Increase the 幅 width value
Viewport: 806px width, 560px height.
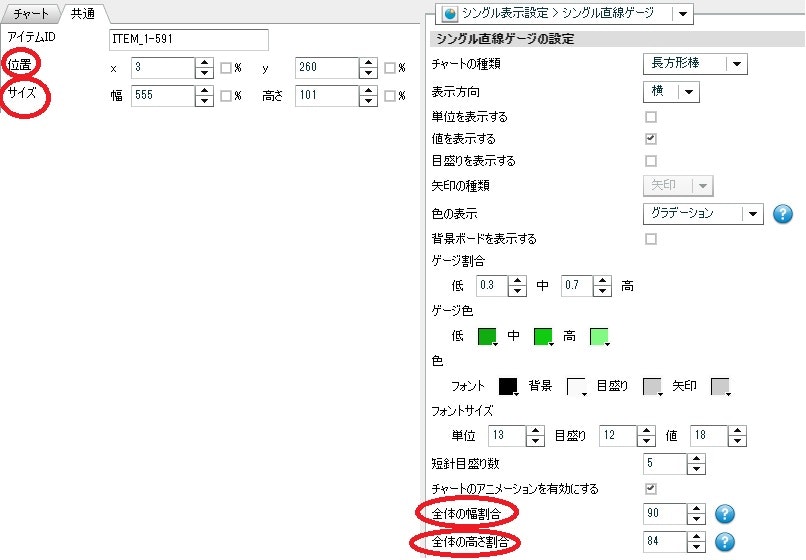(205, 91)
